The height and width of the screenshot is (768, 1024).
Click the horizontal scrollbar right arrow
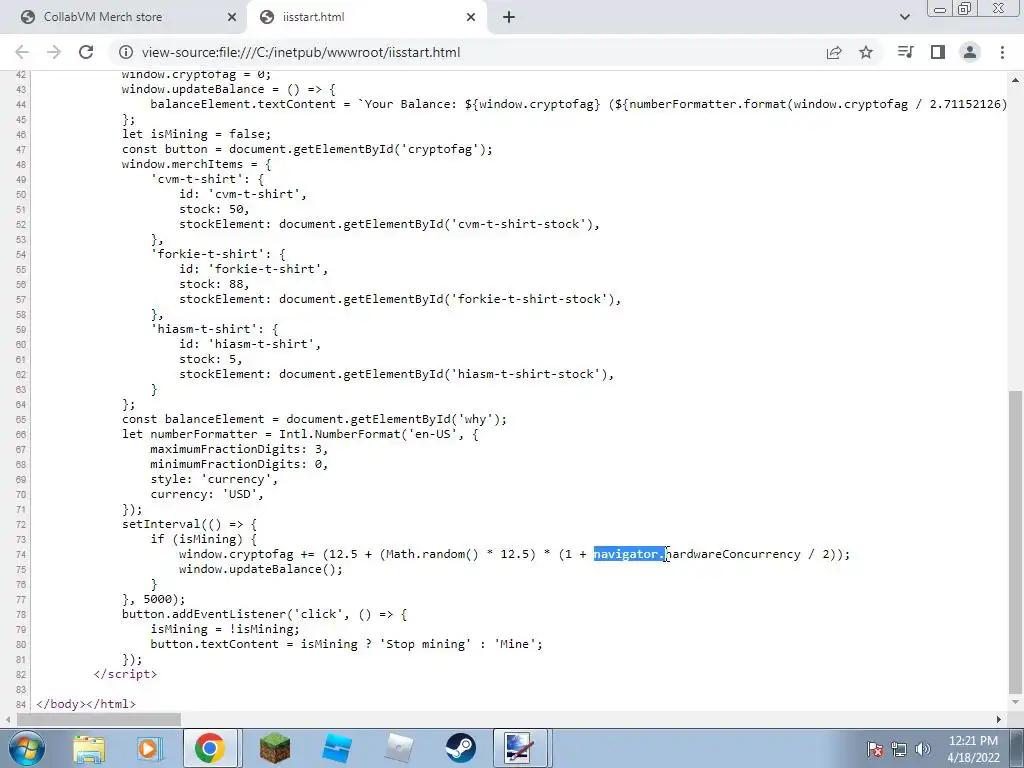pos(999,719)
